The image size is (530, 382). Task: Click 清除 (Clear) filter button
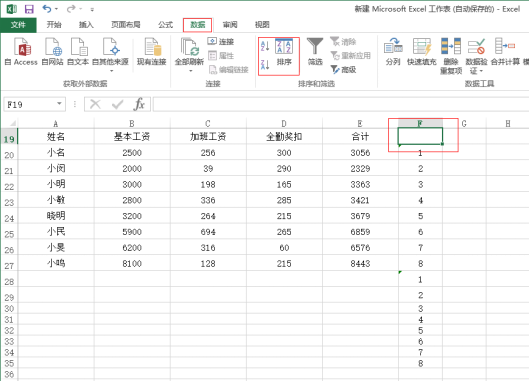click(x=343, y=42)
